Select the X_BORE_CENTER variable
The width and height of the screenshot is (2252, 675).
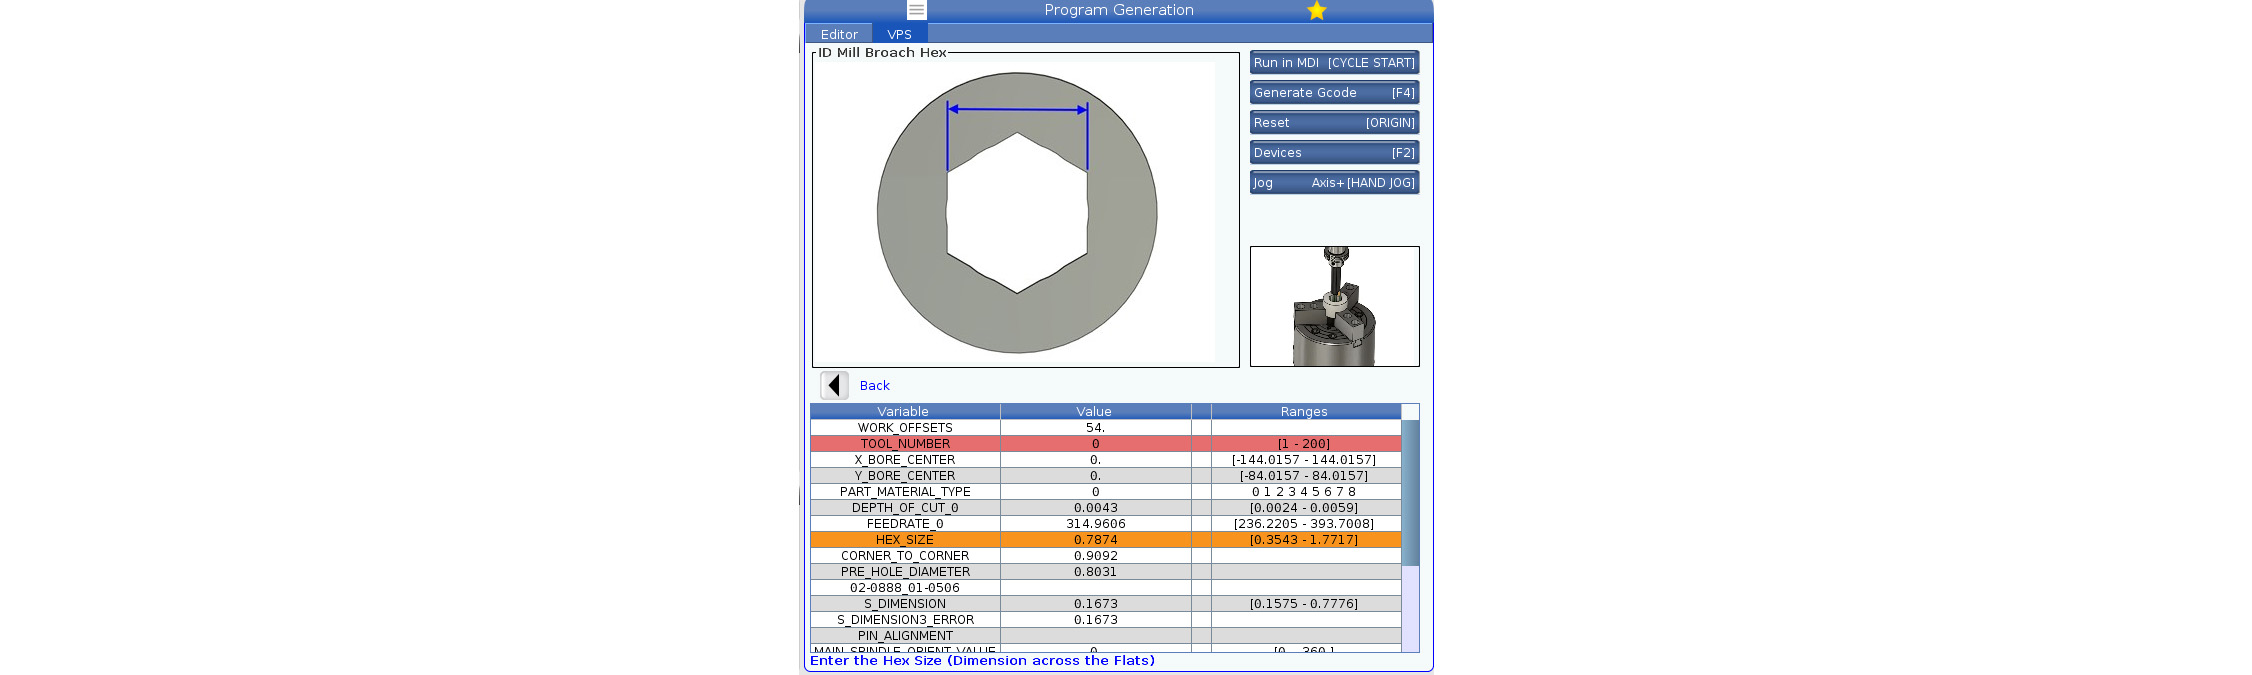click(905, 460)
